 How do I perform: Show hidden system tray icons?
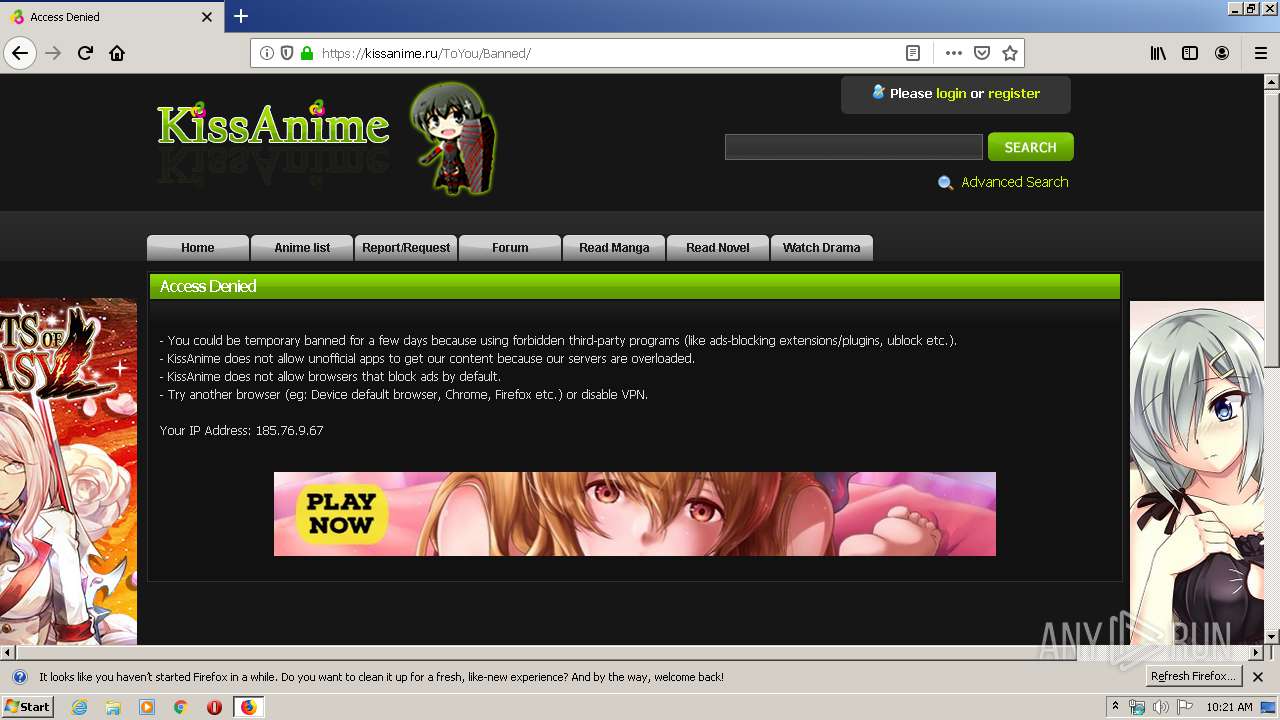tap(1116, 707)
